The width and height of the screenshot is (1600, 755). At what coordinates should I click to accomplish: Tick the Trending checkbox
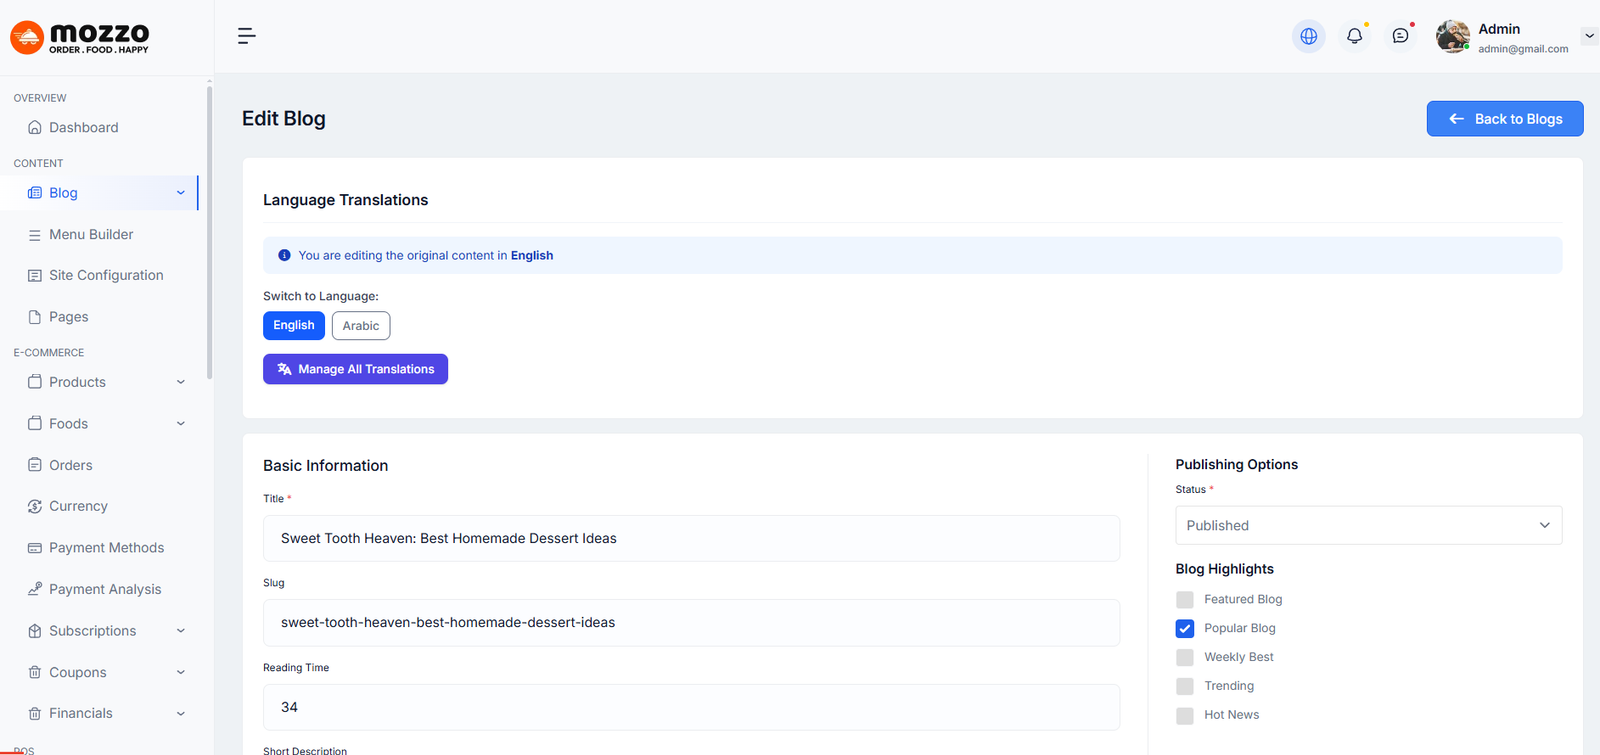1185,686
